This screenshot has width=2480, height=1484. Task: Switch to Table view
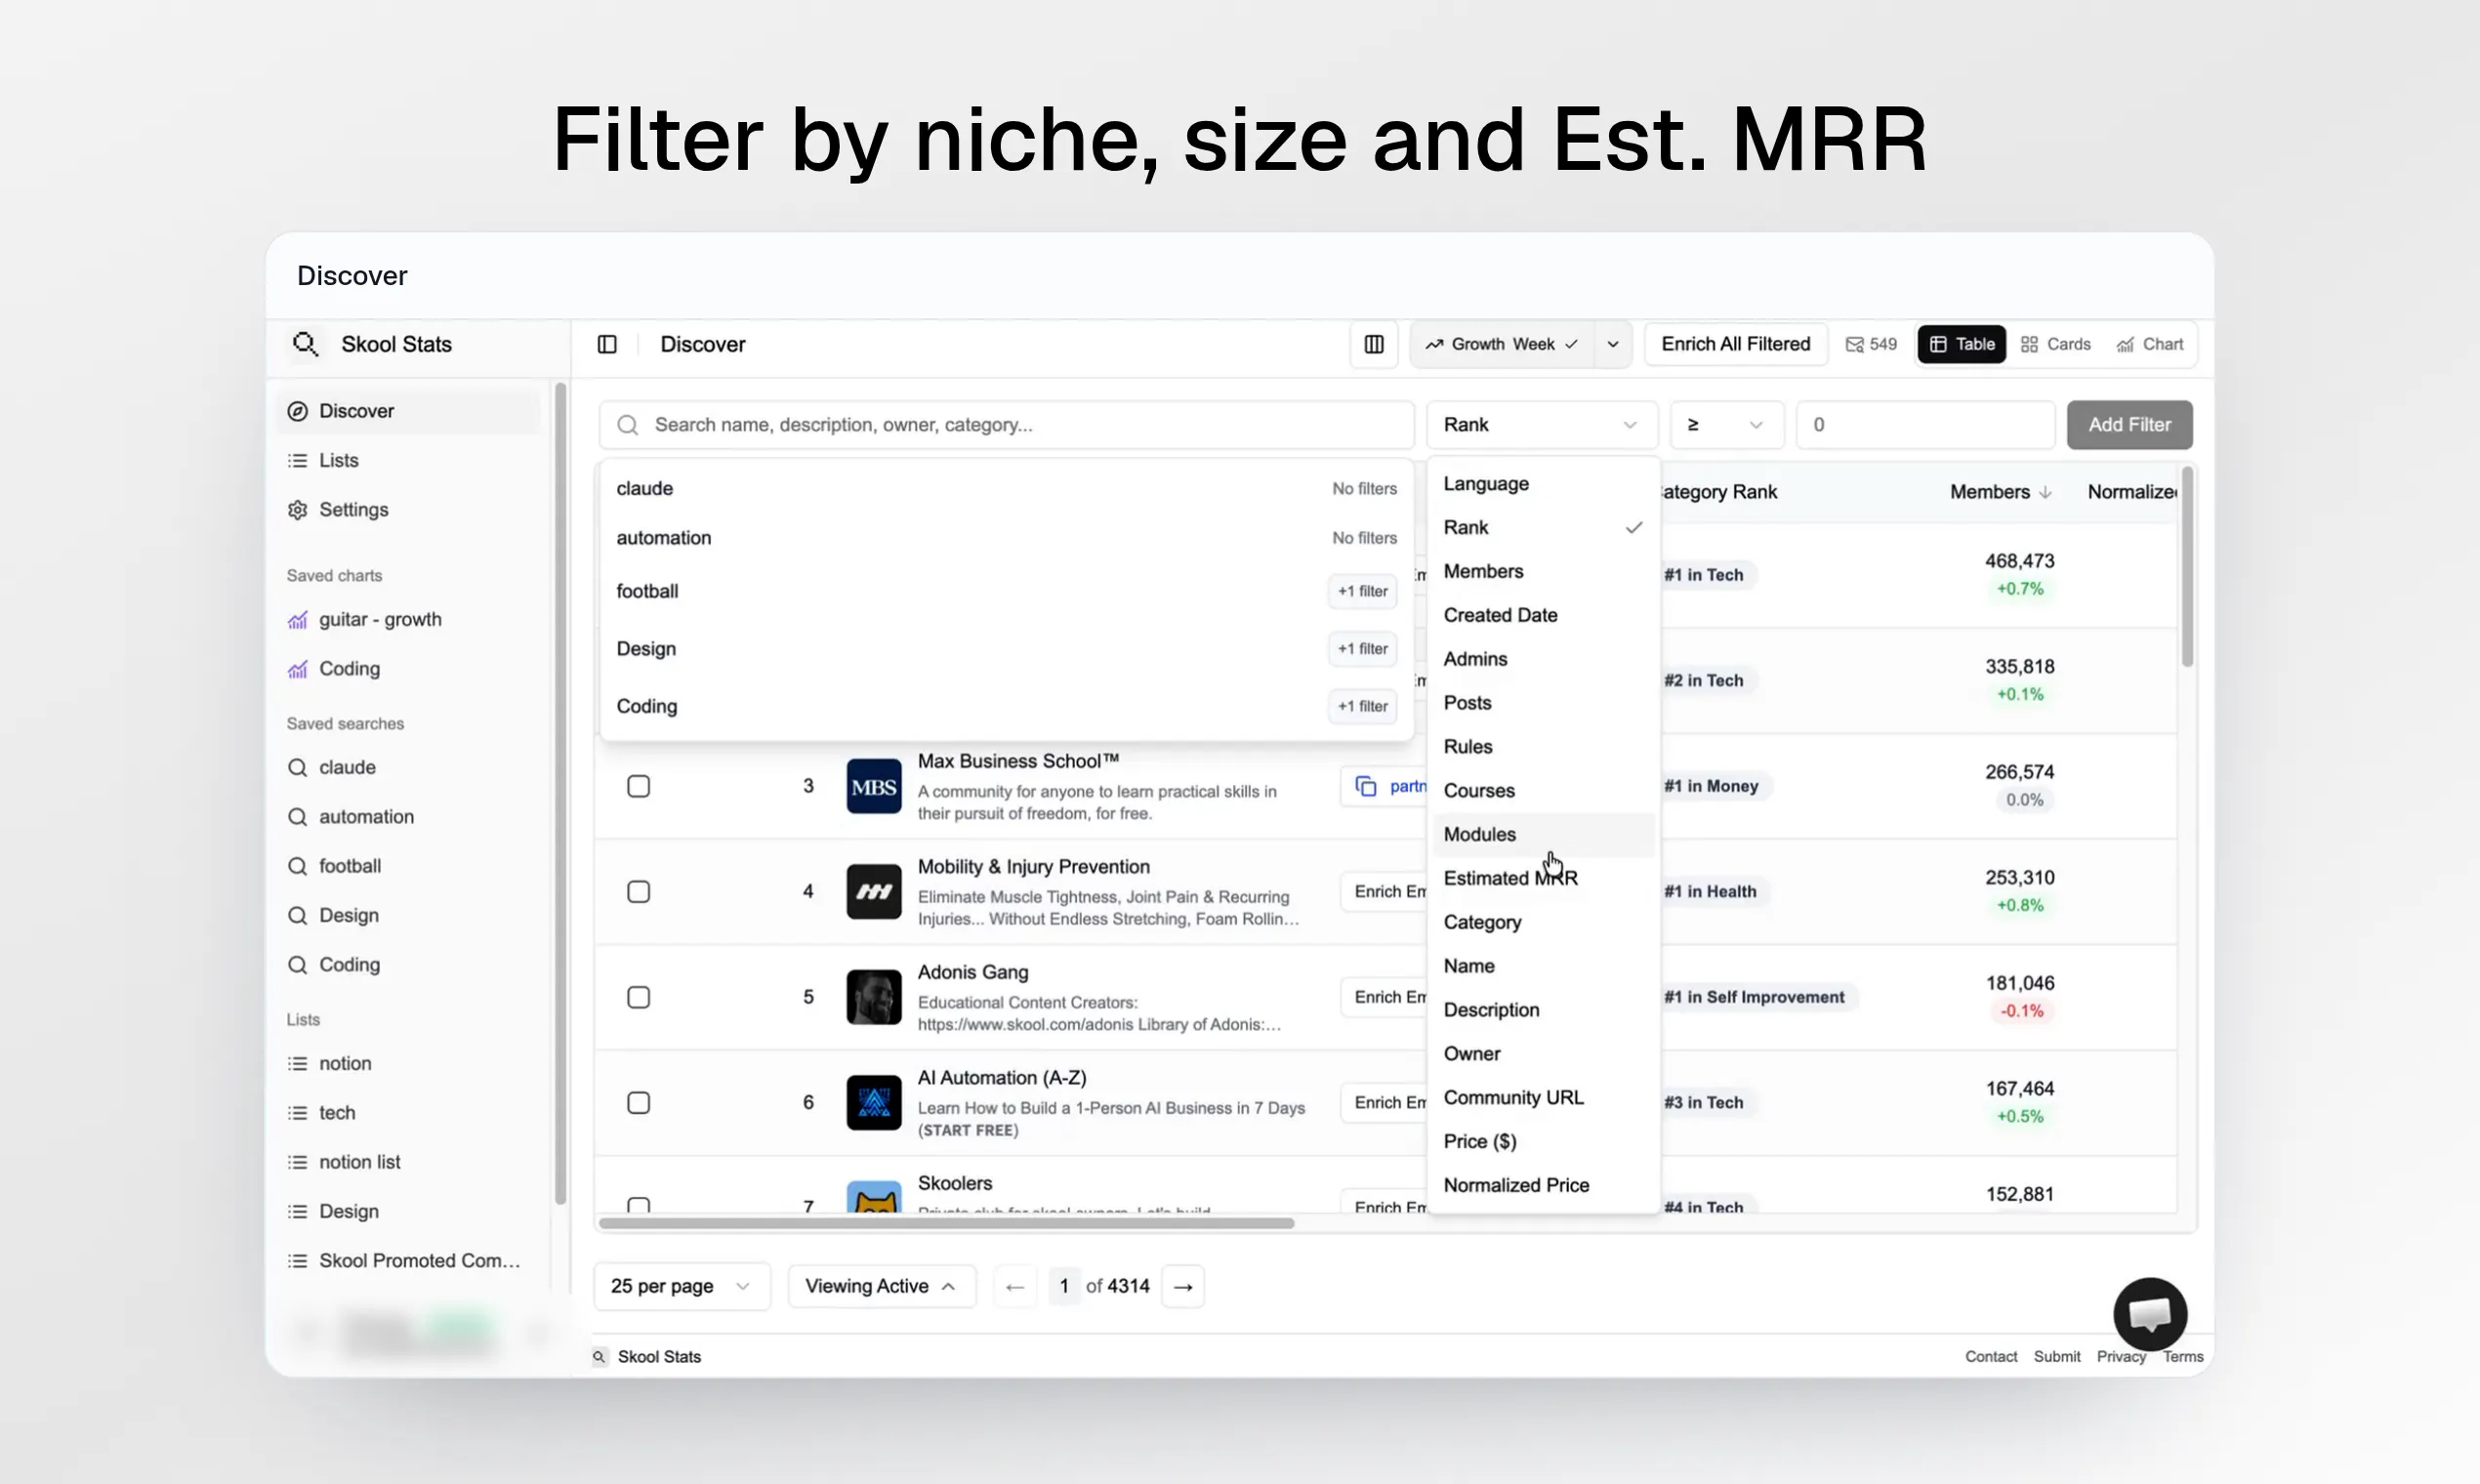pyautogui.click(x=1961, y=344)
